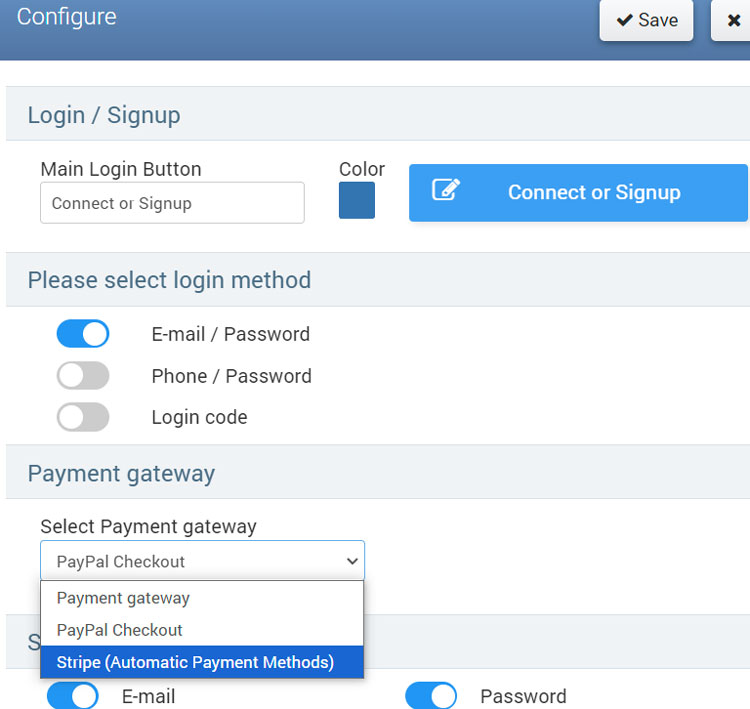This screenshot has height=709, width=750.
Task: Enable the Phone / Password login method
Action: point(83,376)
